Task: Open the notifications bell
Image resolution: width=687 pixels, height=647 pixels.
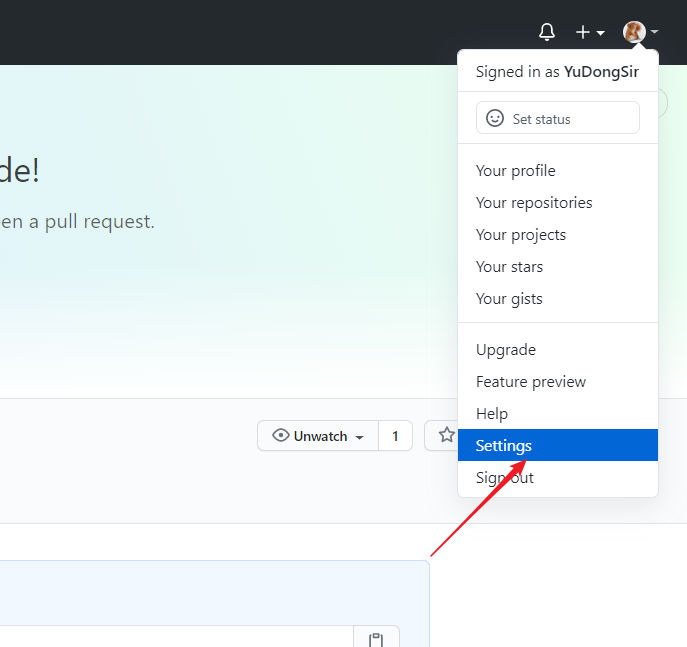Action: click(x=547, y=32)
